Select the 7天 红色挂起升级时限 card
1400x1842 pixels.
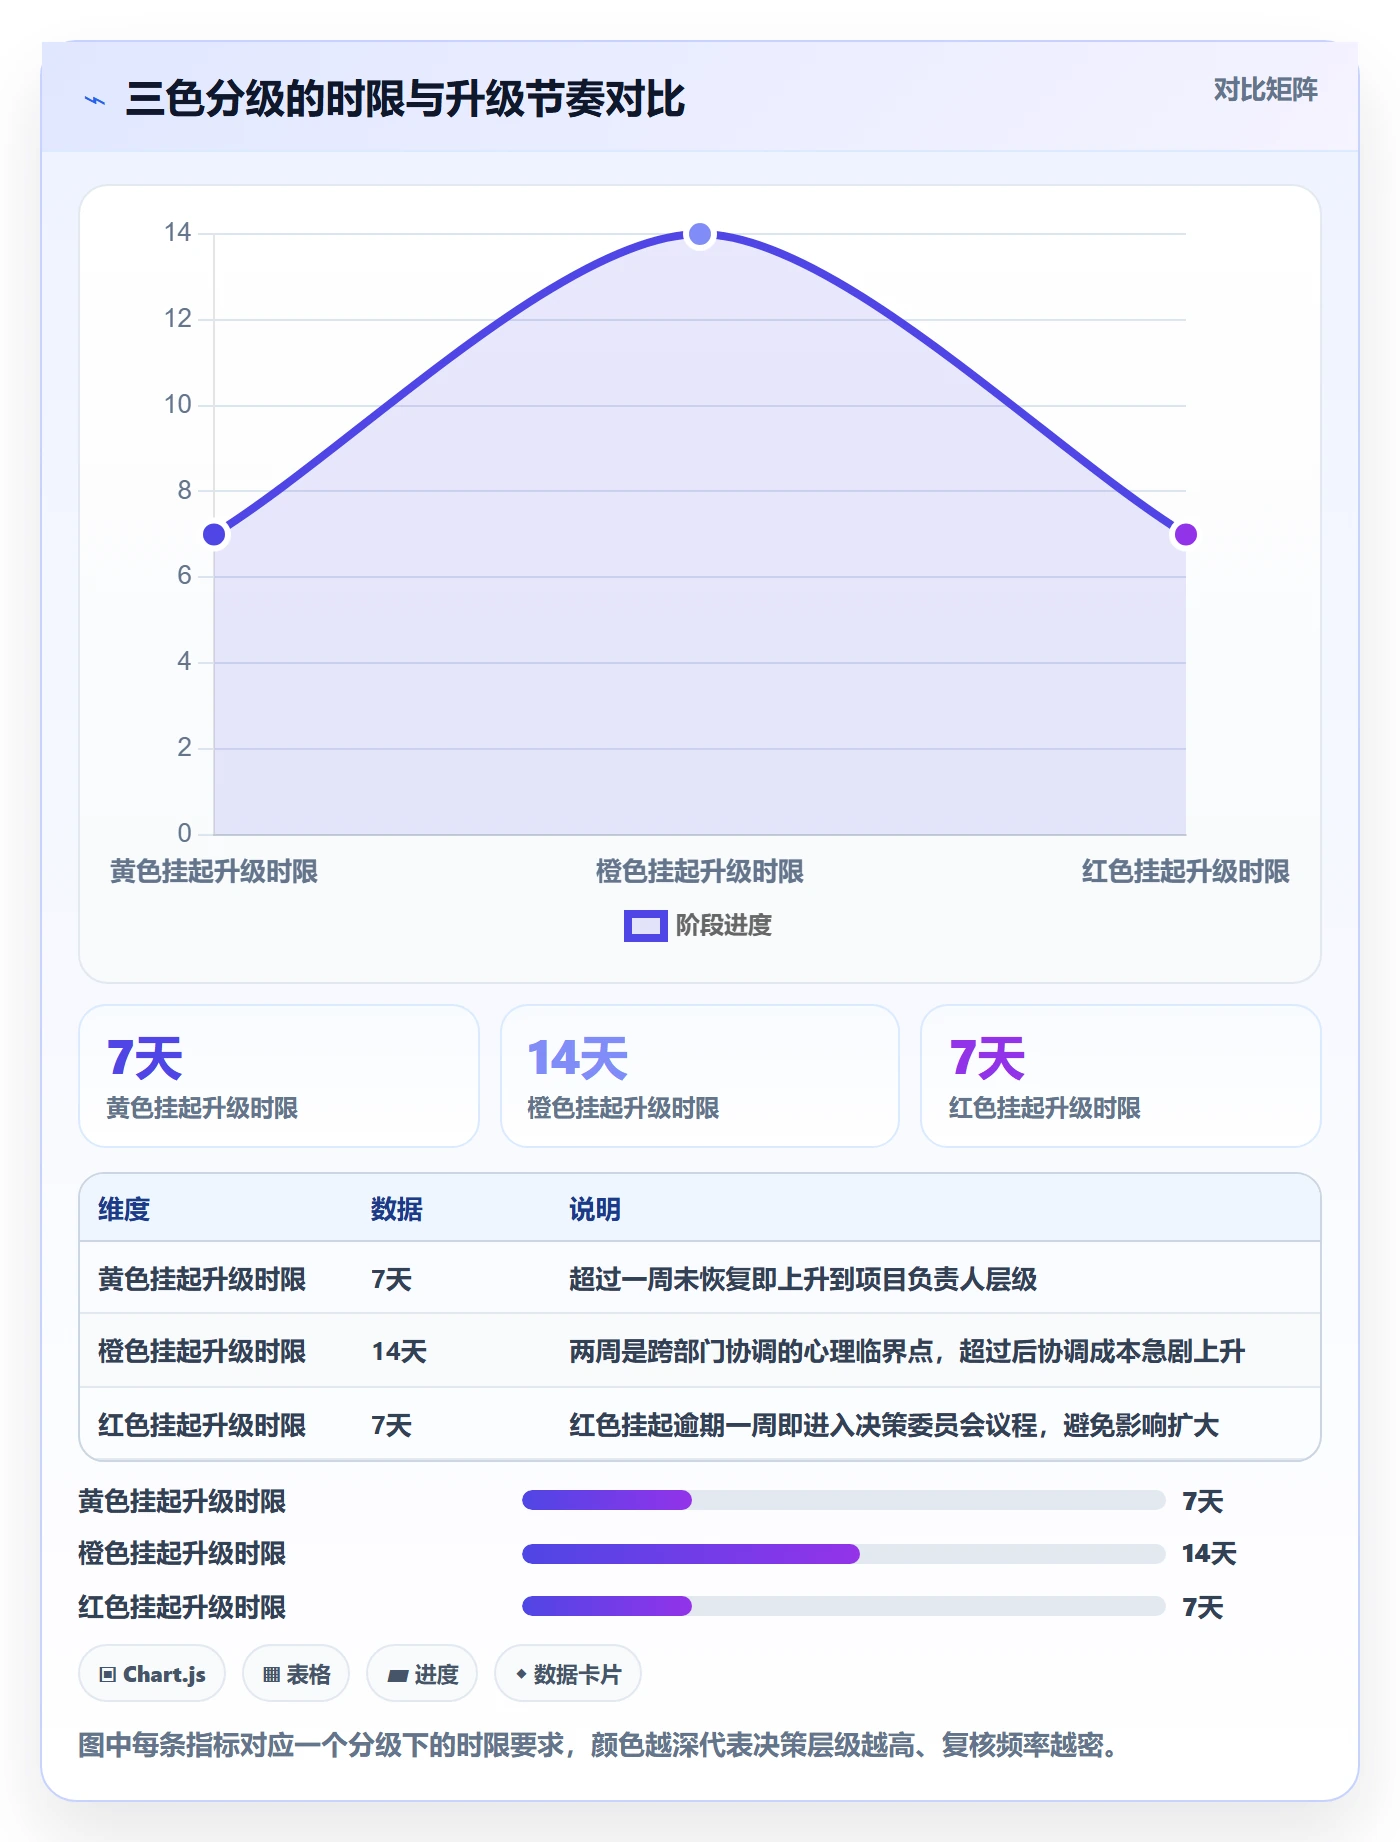click(1121, 1076)
